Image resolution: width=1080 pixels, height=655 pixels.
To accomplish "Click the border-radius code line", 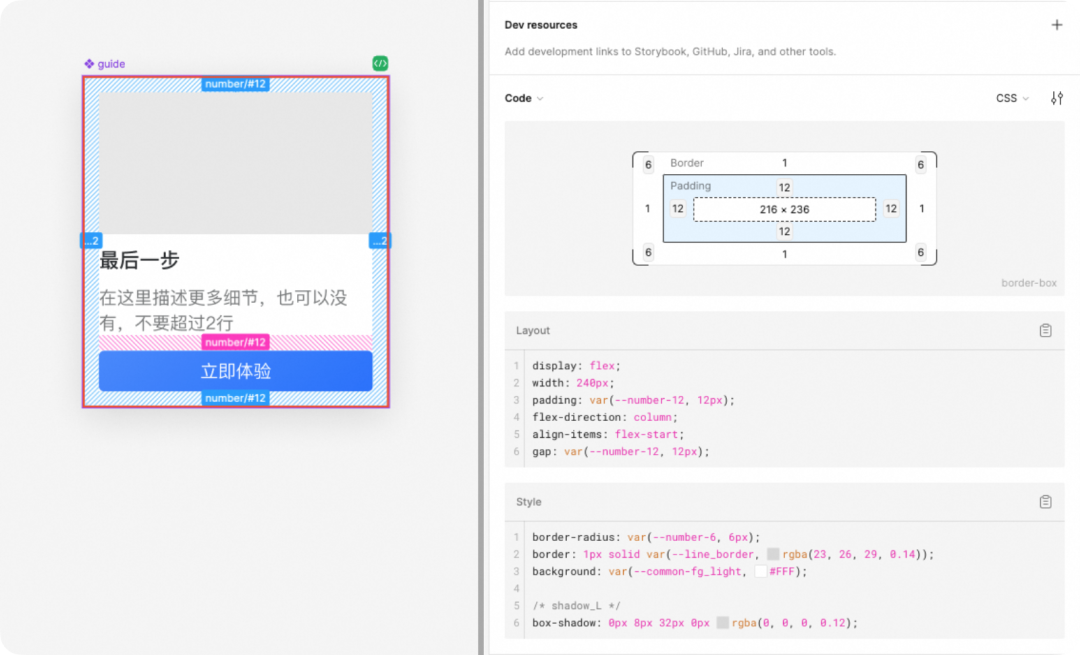I will (646, 537).
